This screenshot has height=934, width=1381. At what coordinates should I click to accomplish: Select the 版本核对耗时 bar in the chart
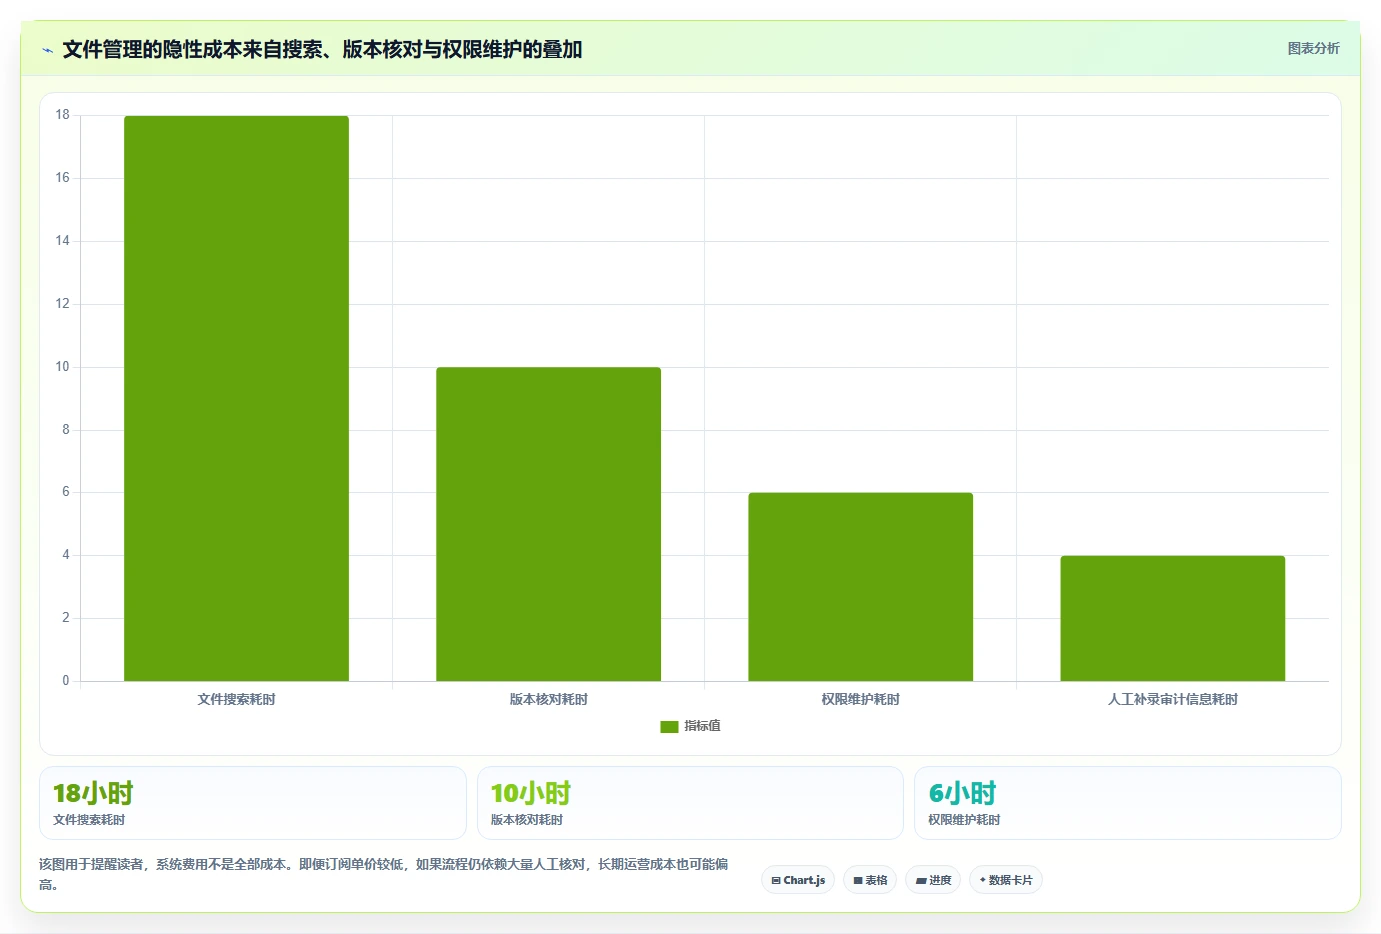pos(548,524)
